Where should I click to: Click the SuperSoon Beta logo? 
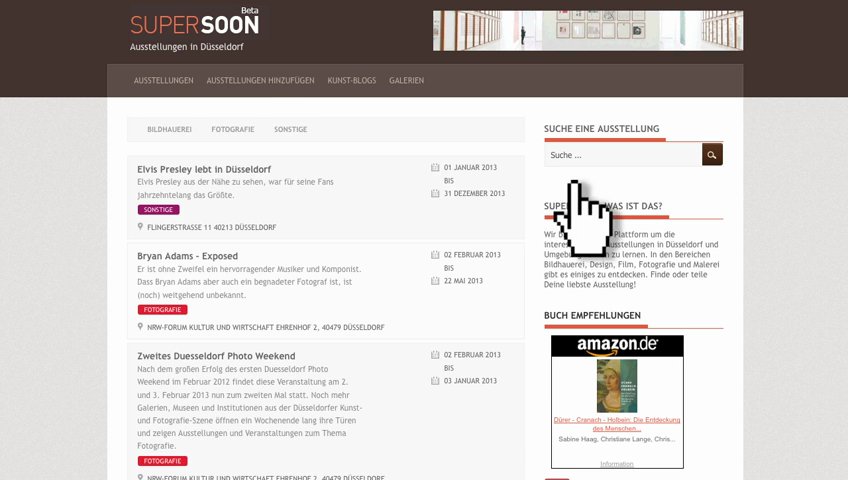coord(195,24)
